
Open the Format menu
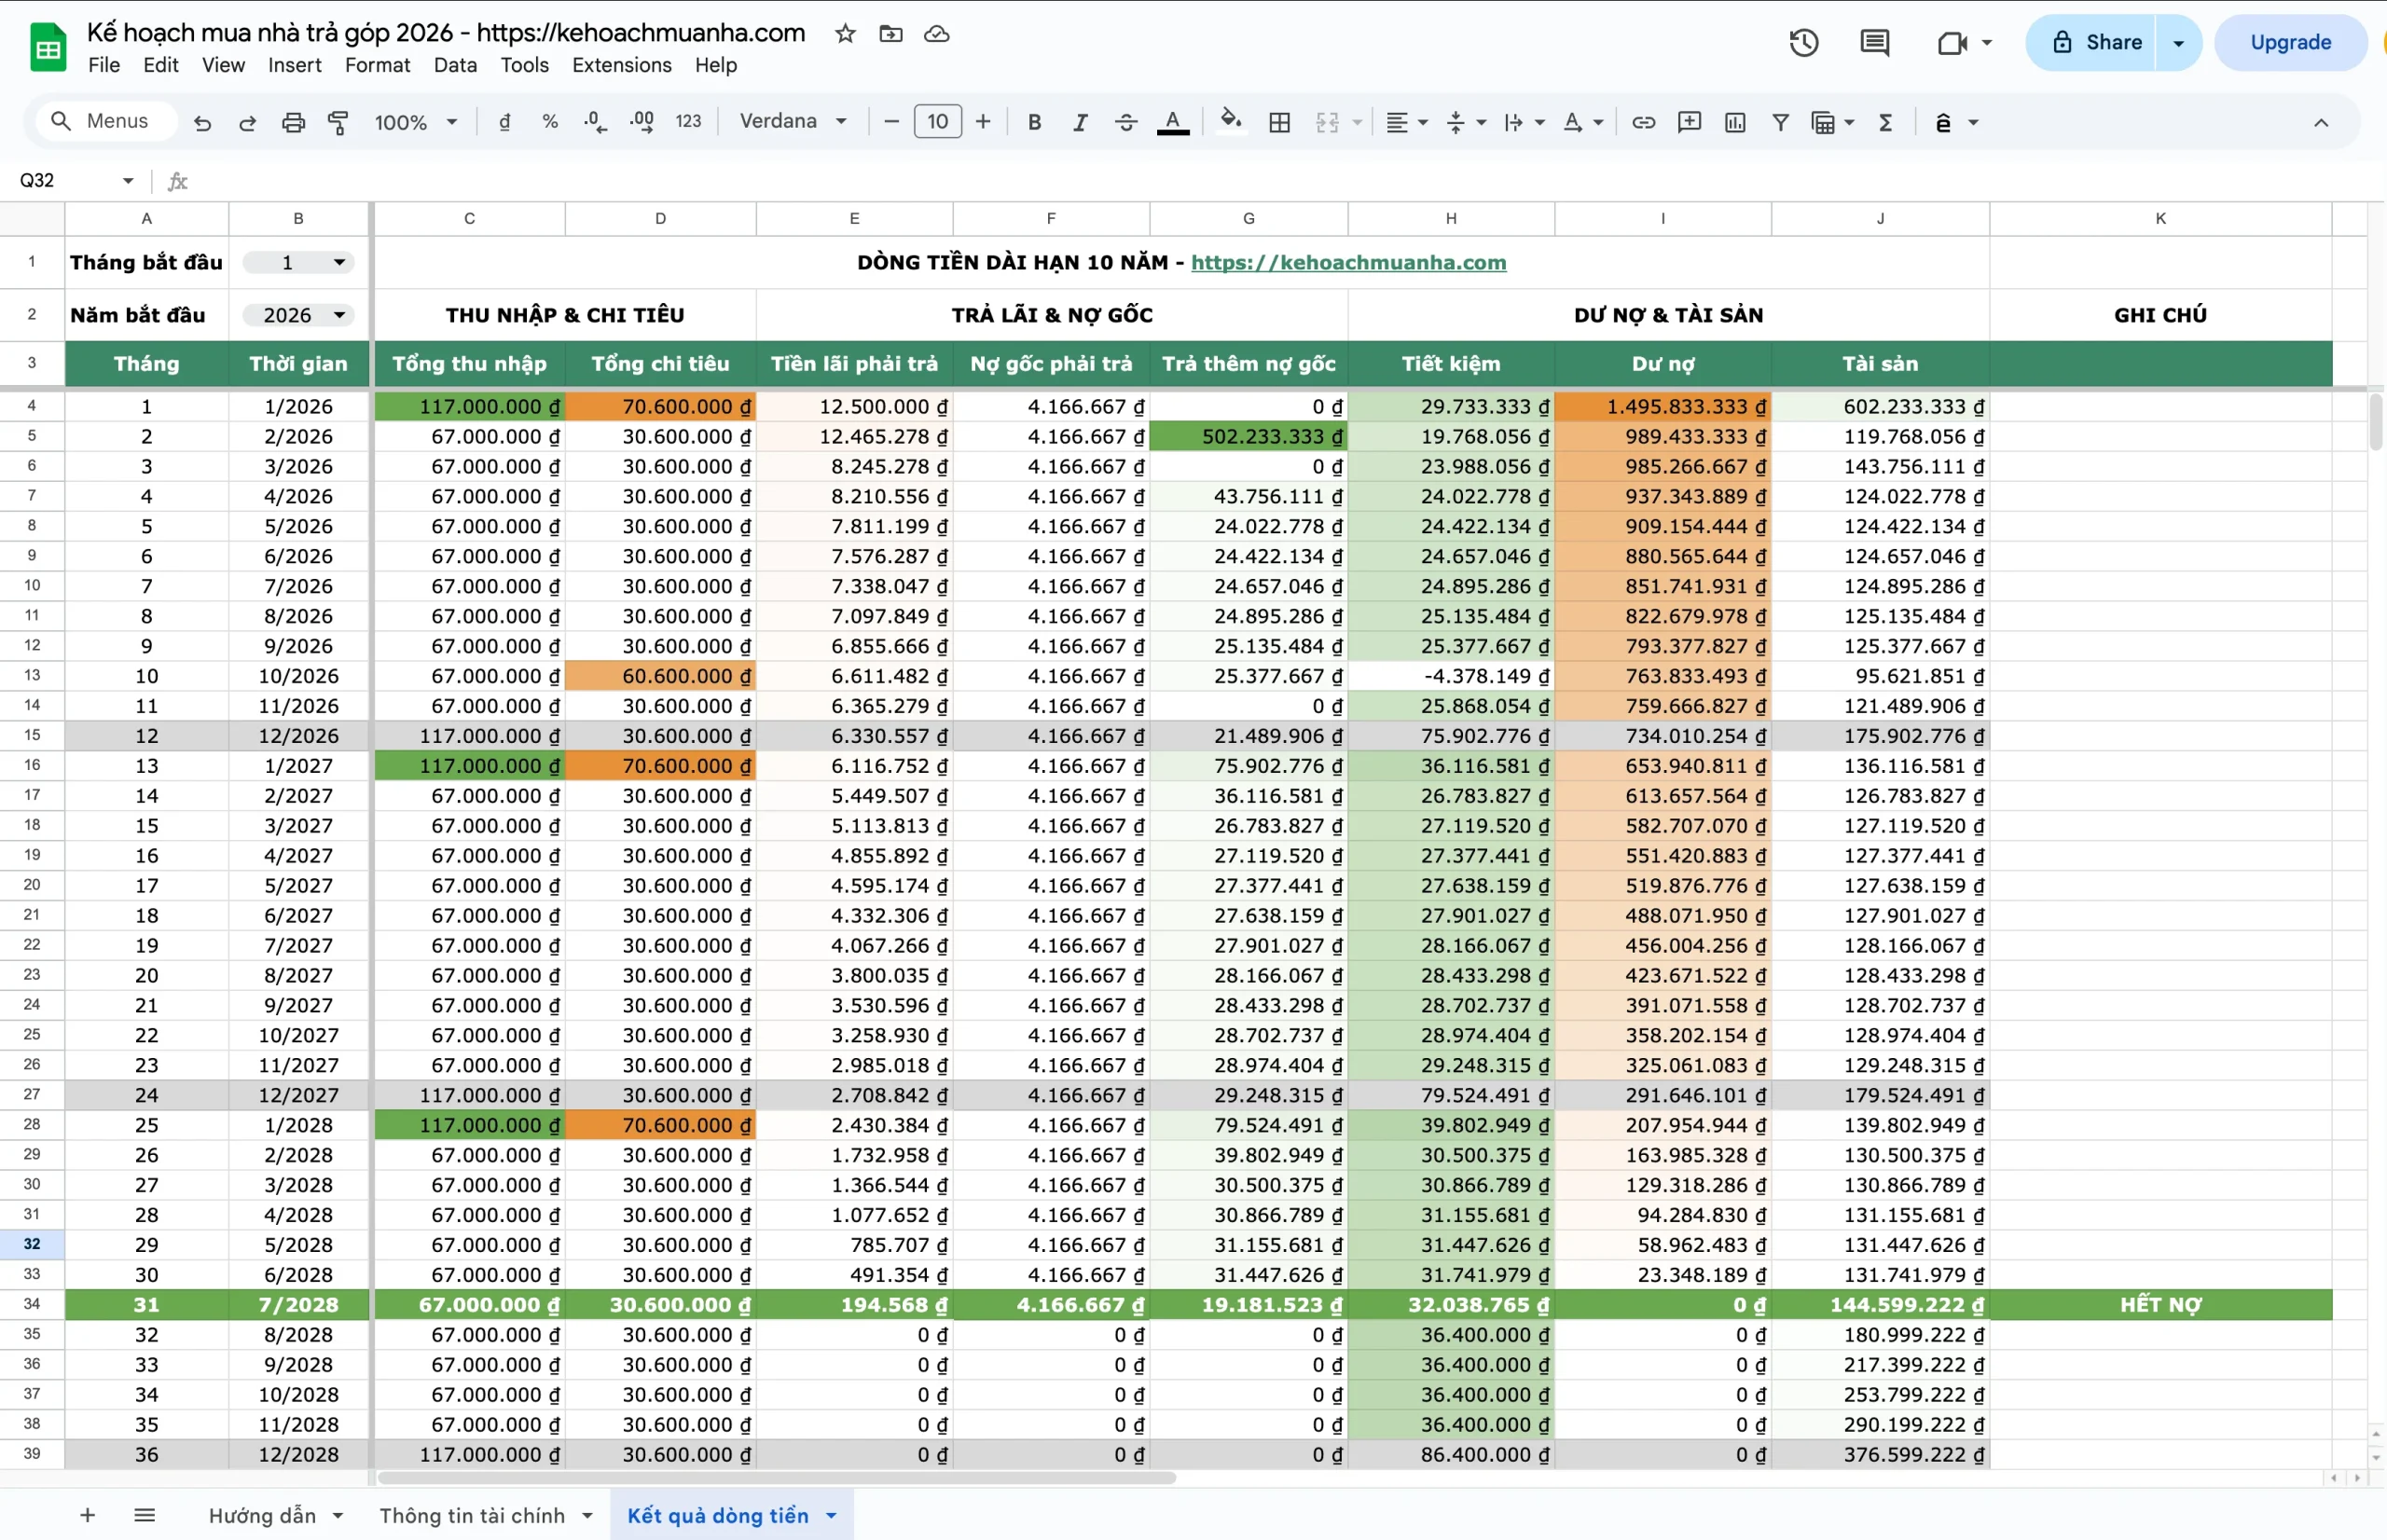377,65
